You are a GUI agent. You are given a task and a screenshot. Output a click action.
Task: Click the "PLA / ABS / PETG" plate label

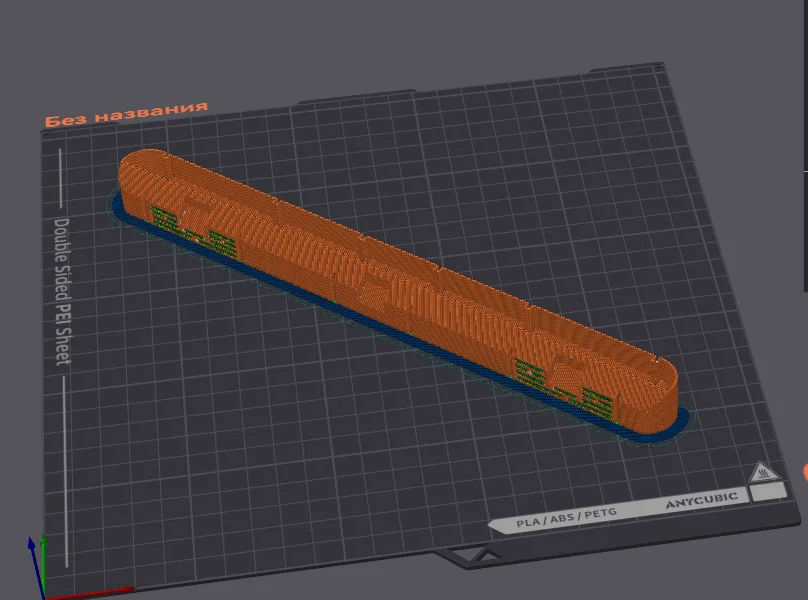pyautogui.click(x=566, y=517)
